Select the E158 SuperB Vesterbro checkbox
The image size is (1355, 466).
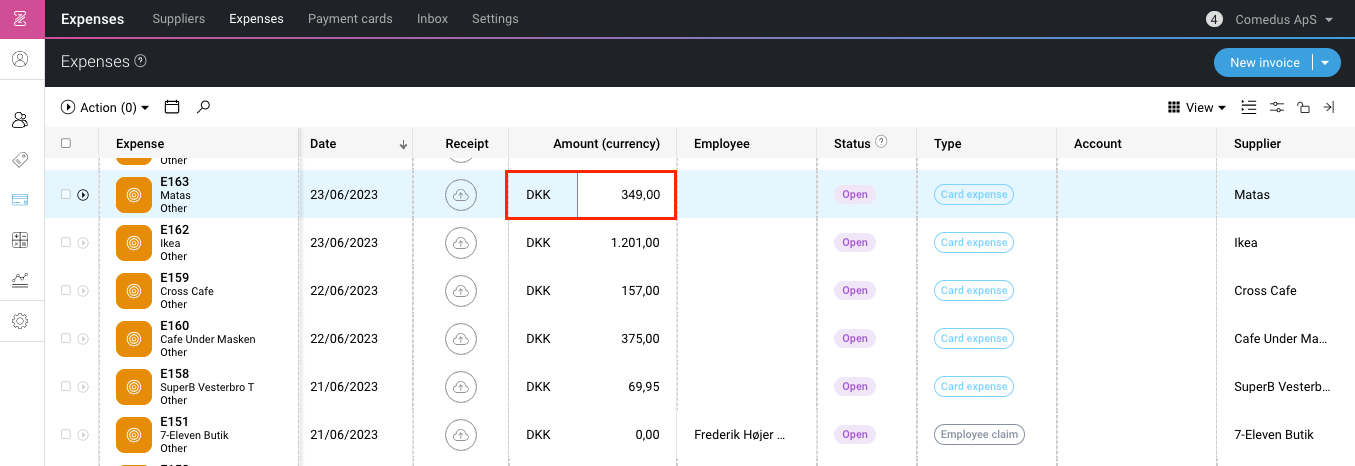coord(66,387)
